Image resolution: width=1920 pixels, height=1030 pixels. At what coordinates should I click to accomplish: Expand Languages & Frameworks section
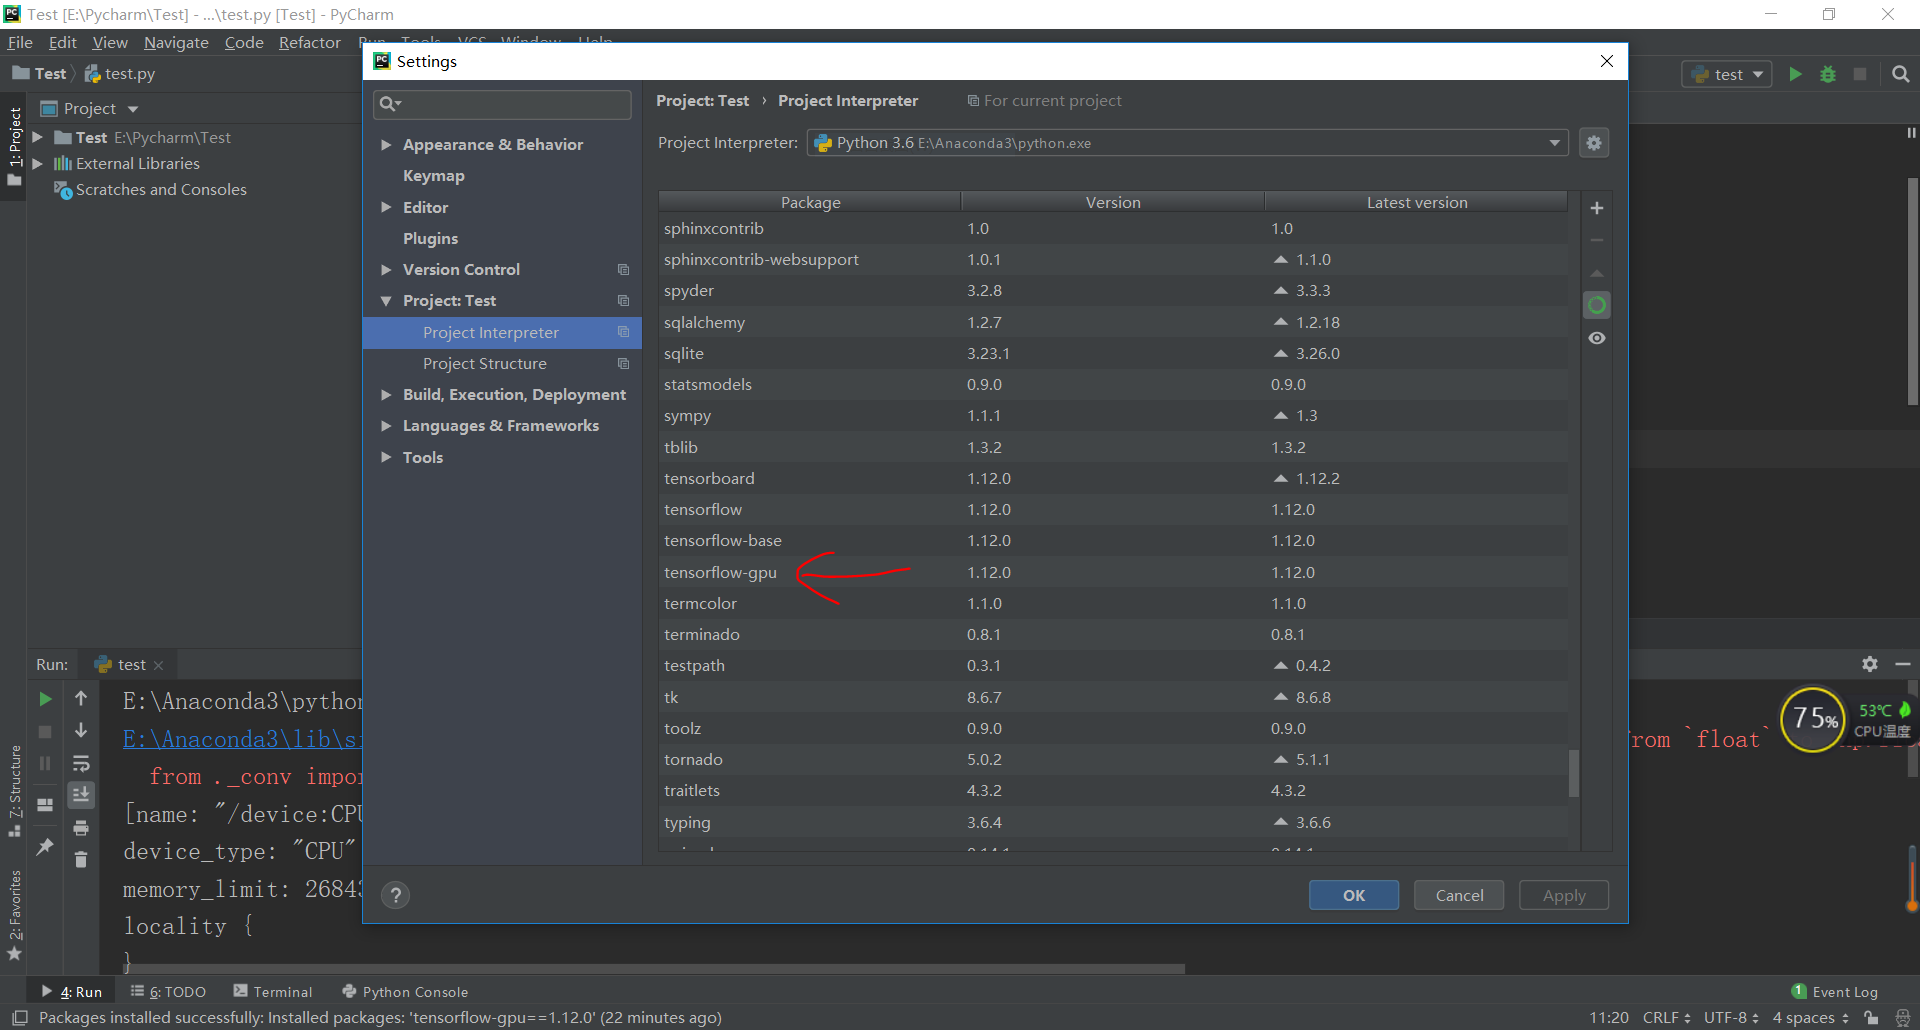(386, 426)
